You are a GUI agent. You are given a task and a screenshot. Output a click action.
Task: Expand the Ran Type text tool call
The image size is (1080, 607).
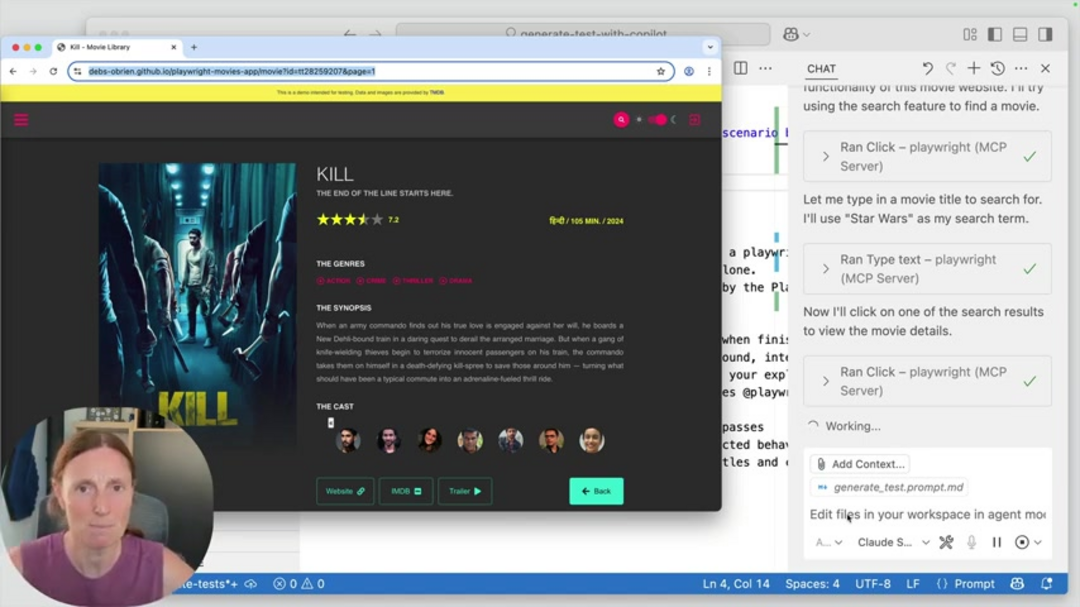point(826,269)
